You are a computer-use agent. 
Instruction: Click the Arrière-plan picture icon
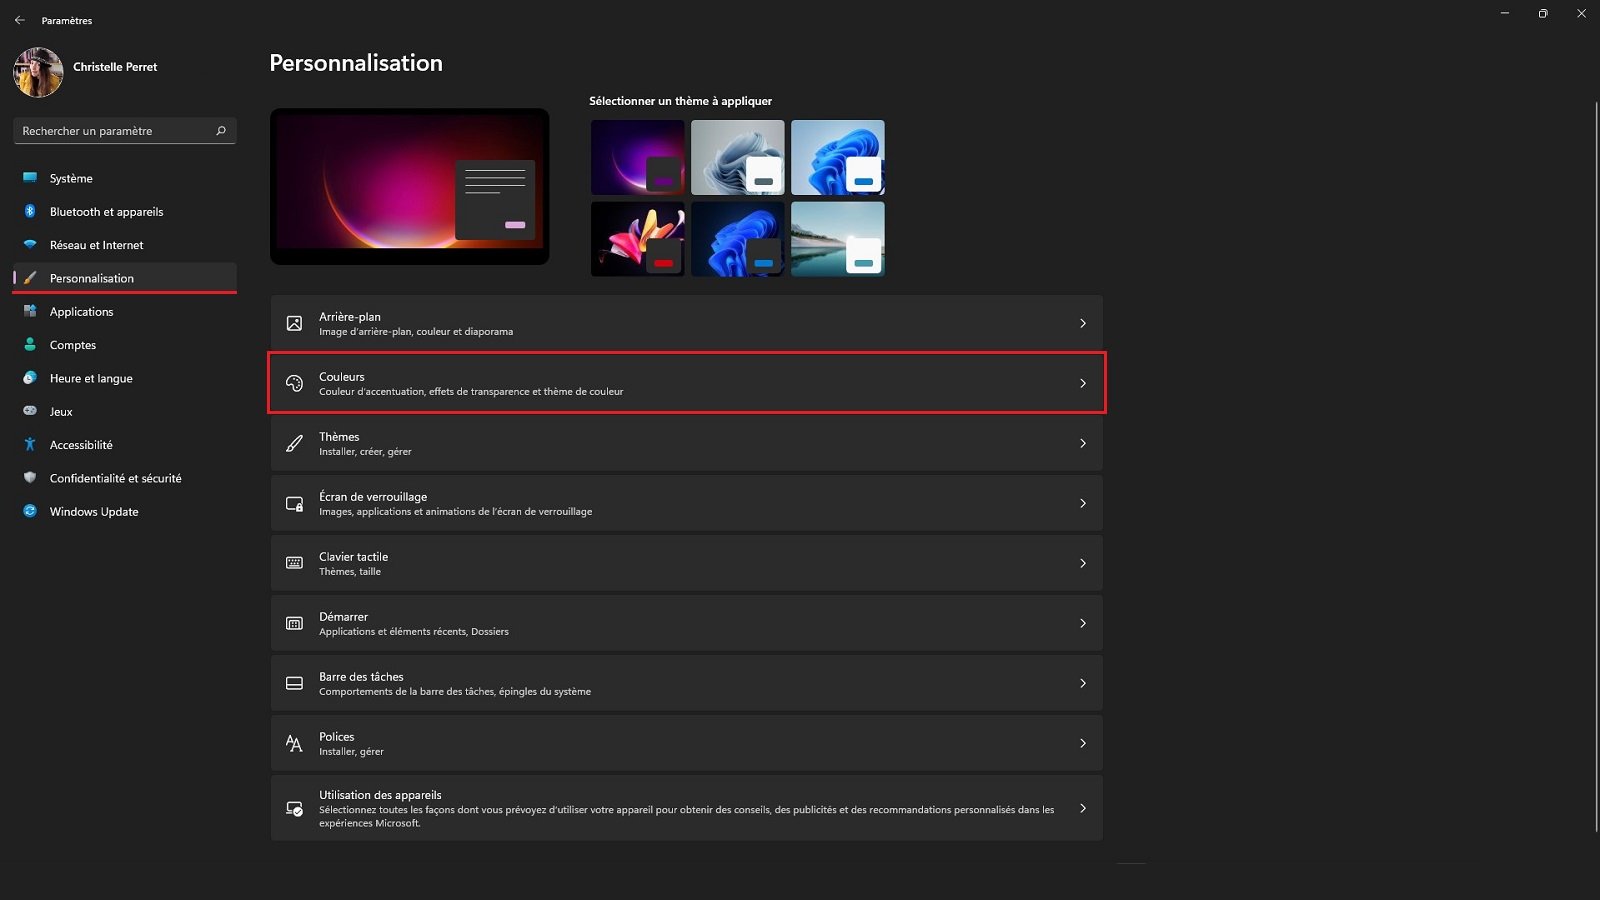click(294, 323)
